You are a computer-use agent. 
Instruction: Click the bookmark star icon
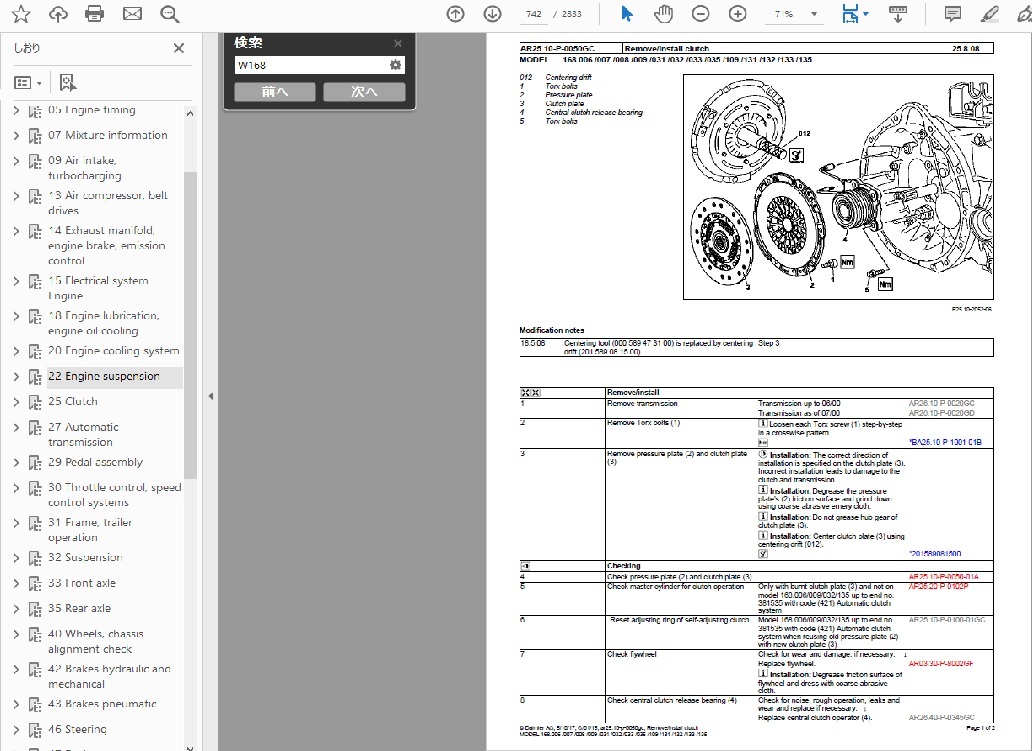pyautogui.click(x=21, y=14)
